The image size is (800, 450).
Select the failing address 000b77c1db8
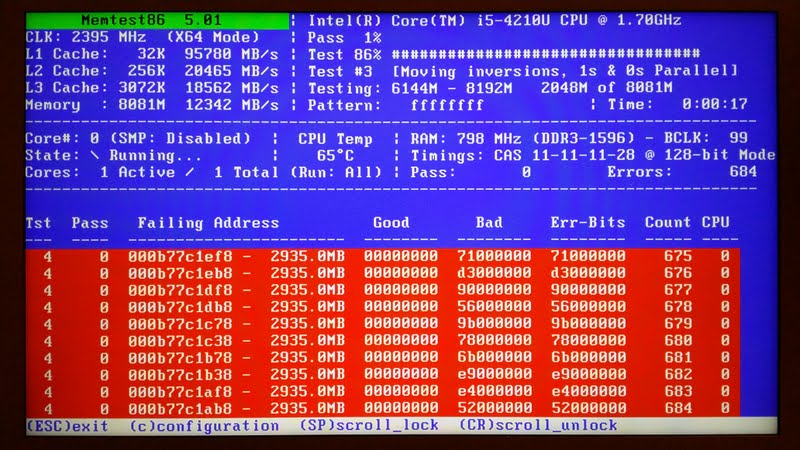pyautogui.click(x=180, y=306)
